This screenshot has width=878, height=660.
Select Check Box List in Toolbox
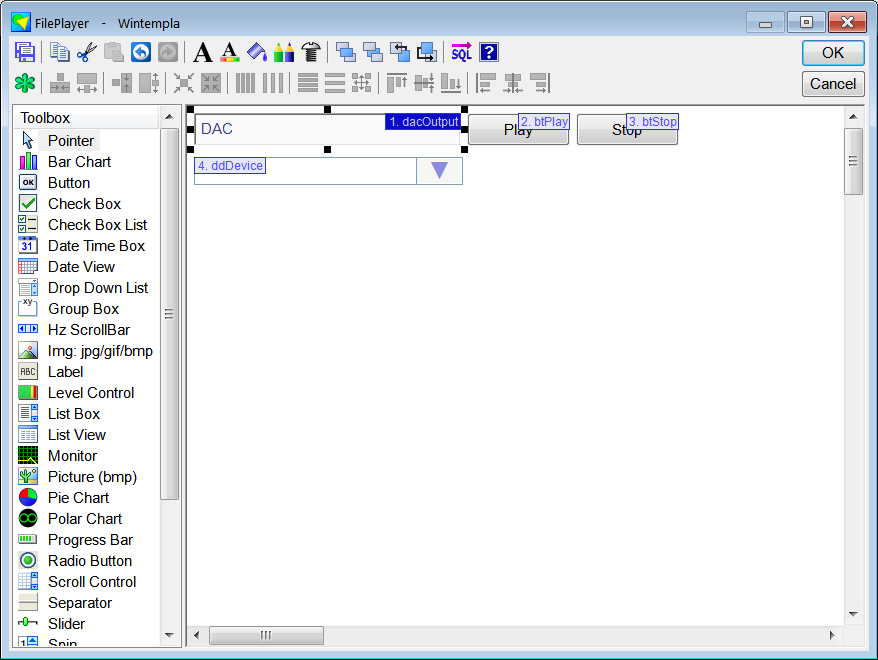pyautogui.click(x=97, y=225)
